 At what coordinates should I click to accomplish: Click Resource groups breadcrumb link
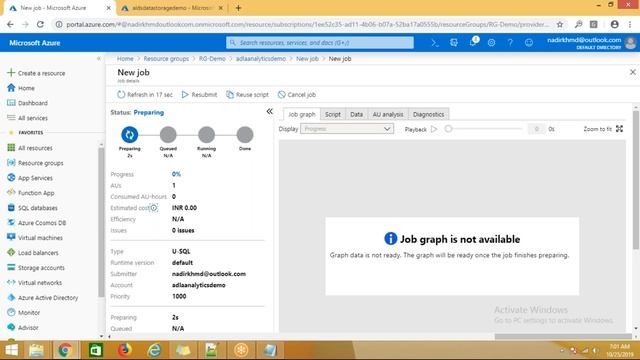coord(166,59)
